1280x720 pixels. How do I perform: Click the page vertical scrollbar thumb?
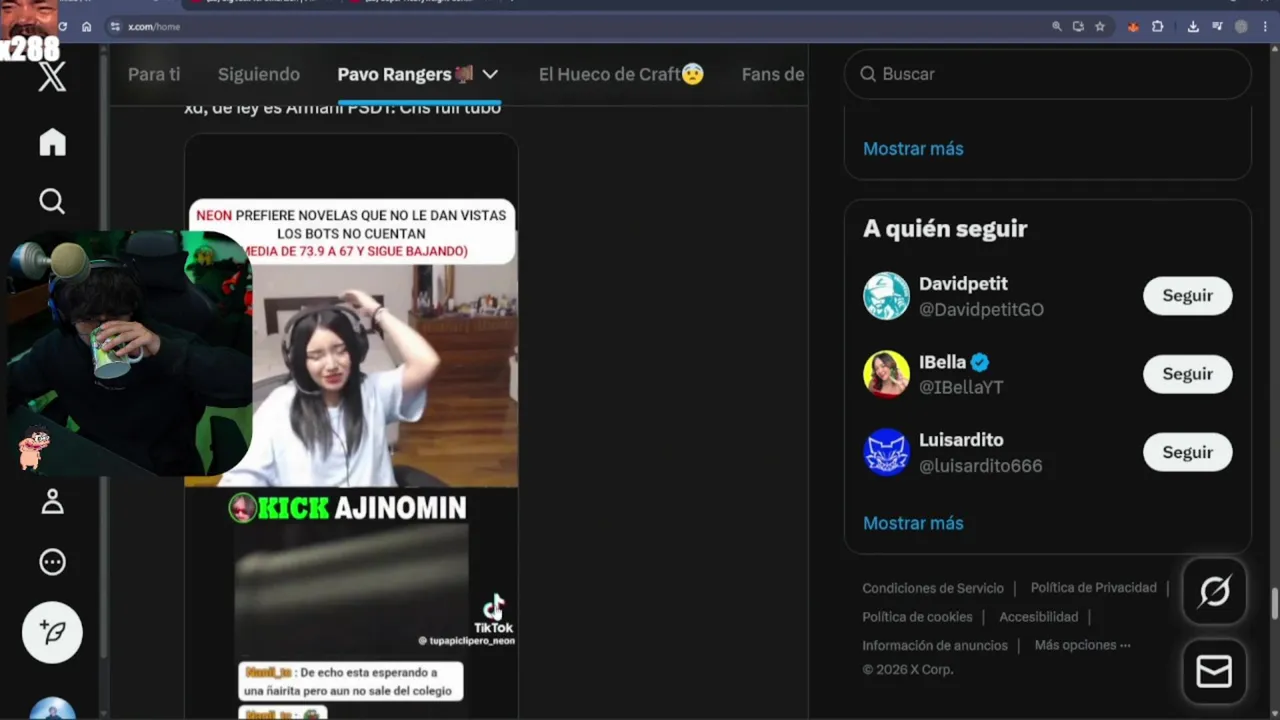tap(1274, 605)
